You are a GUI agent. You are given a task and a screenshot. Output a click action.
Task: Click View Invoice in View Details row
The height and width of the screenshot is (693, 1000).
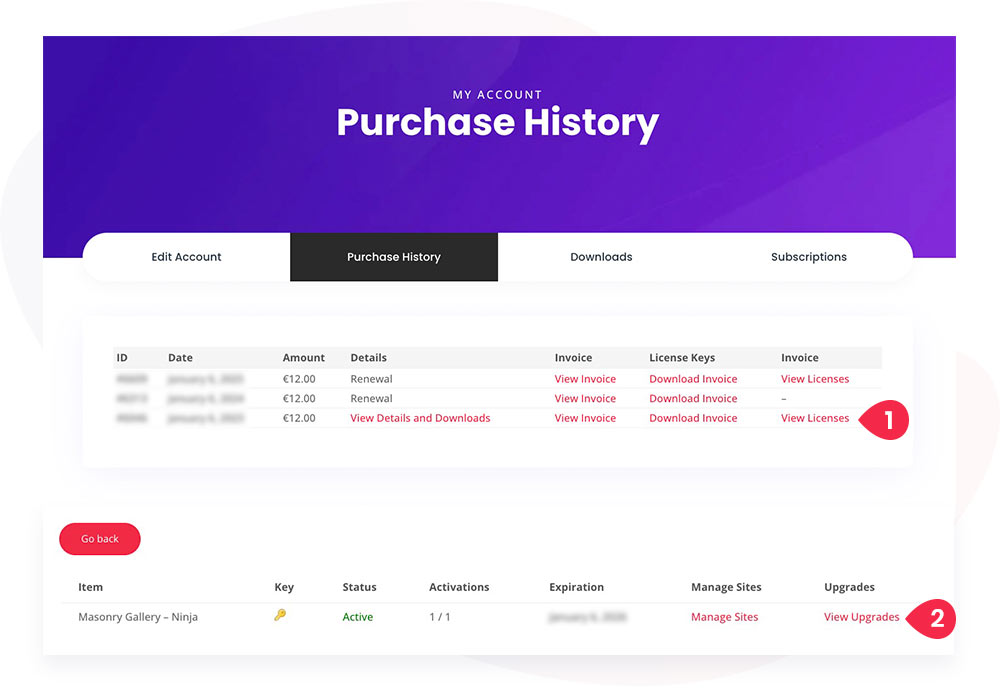click(x=585, y=418)
